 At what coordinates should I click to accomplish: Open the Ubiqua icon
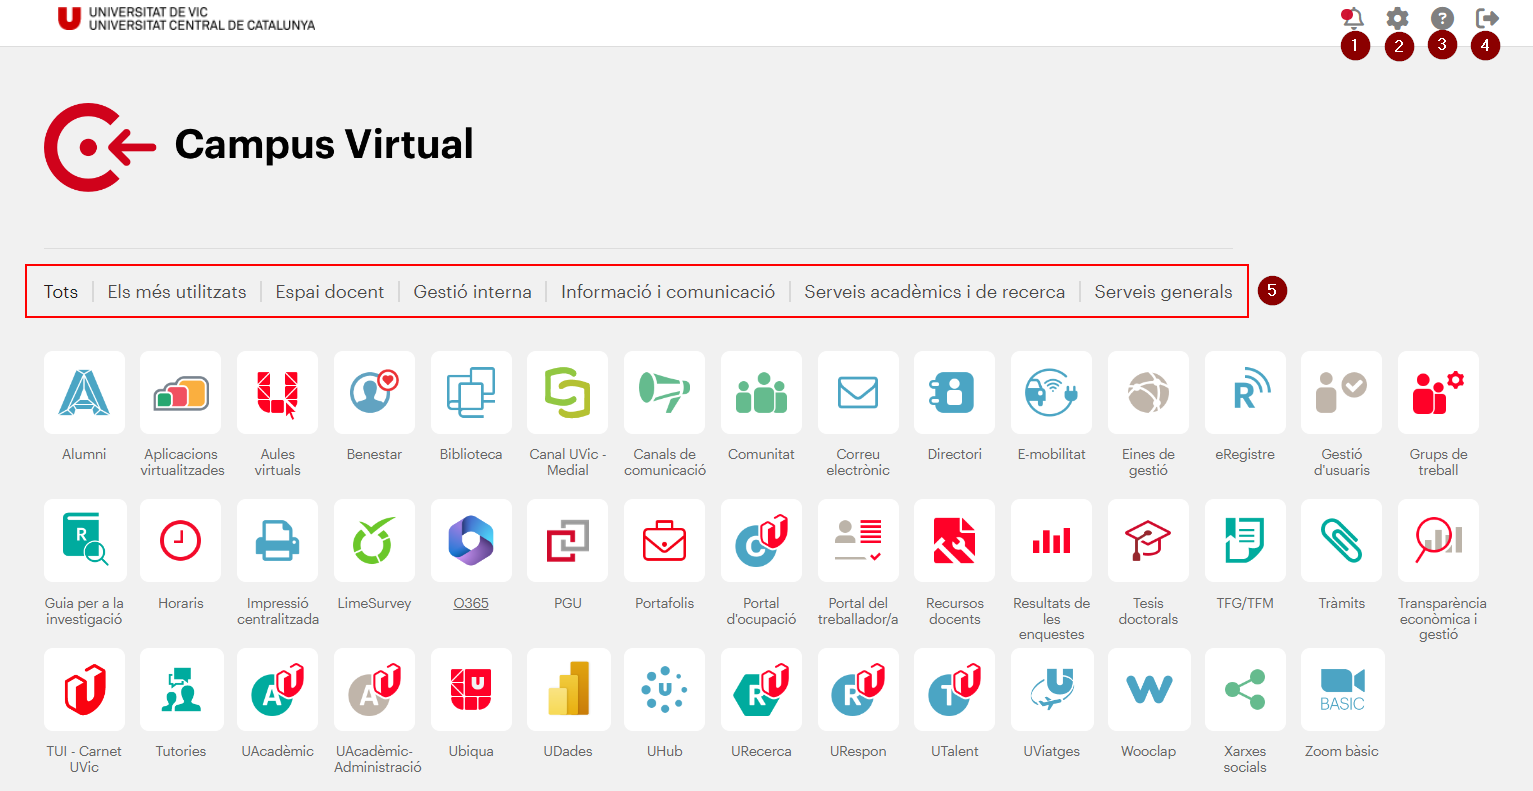point(471,689)
